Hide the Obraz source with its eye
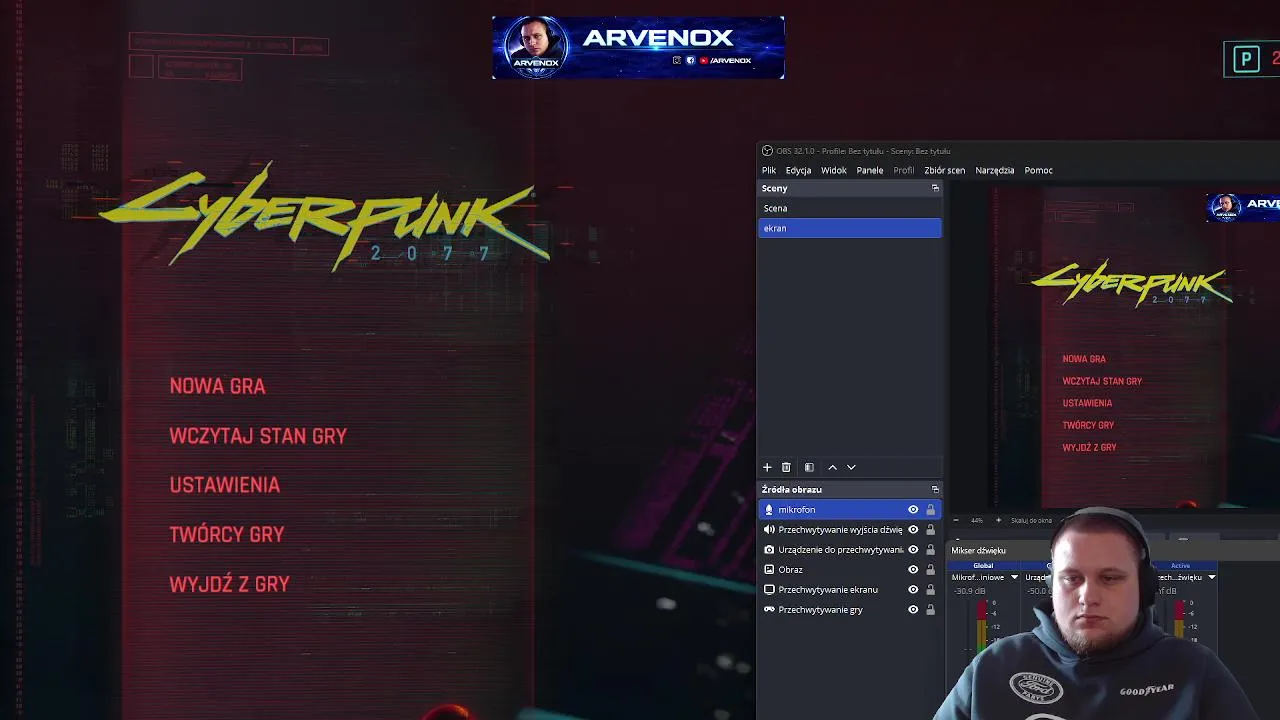 [x=913, y=570]
